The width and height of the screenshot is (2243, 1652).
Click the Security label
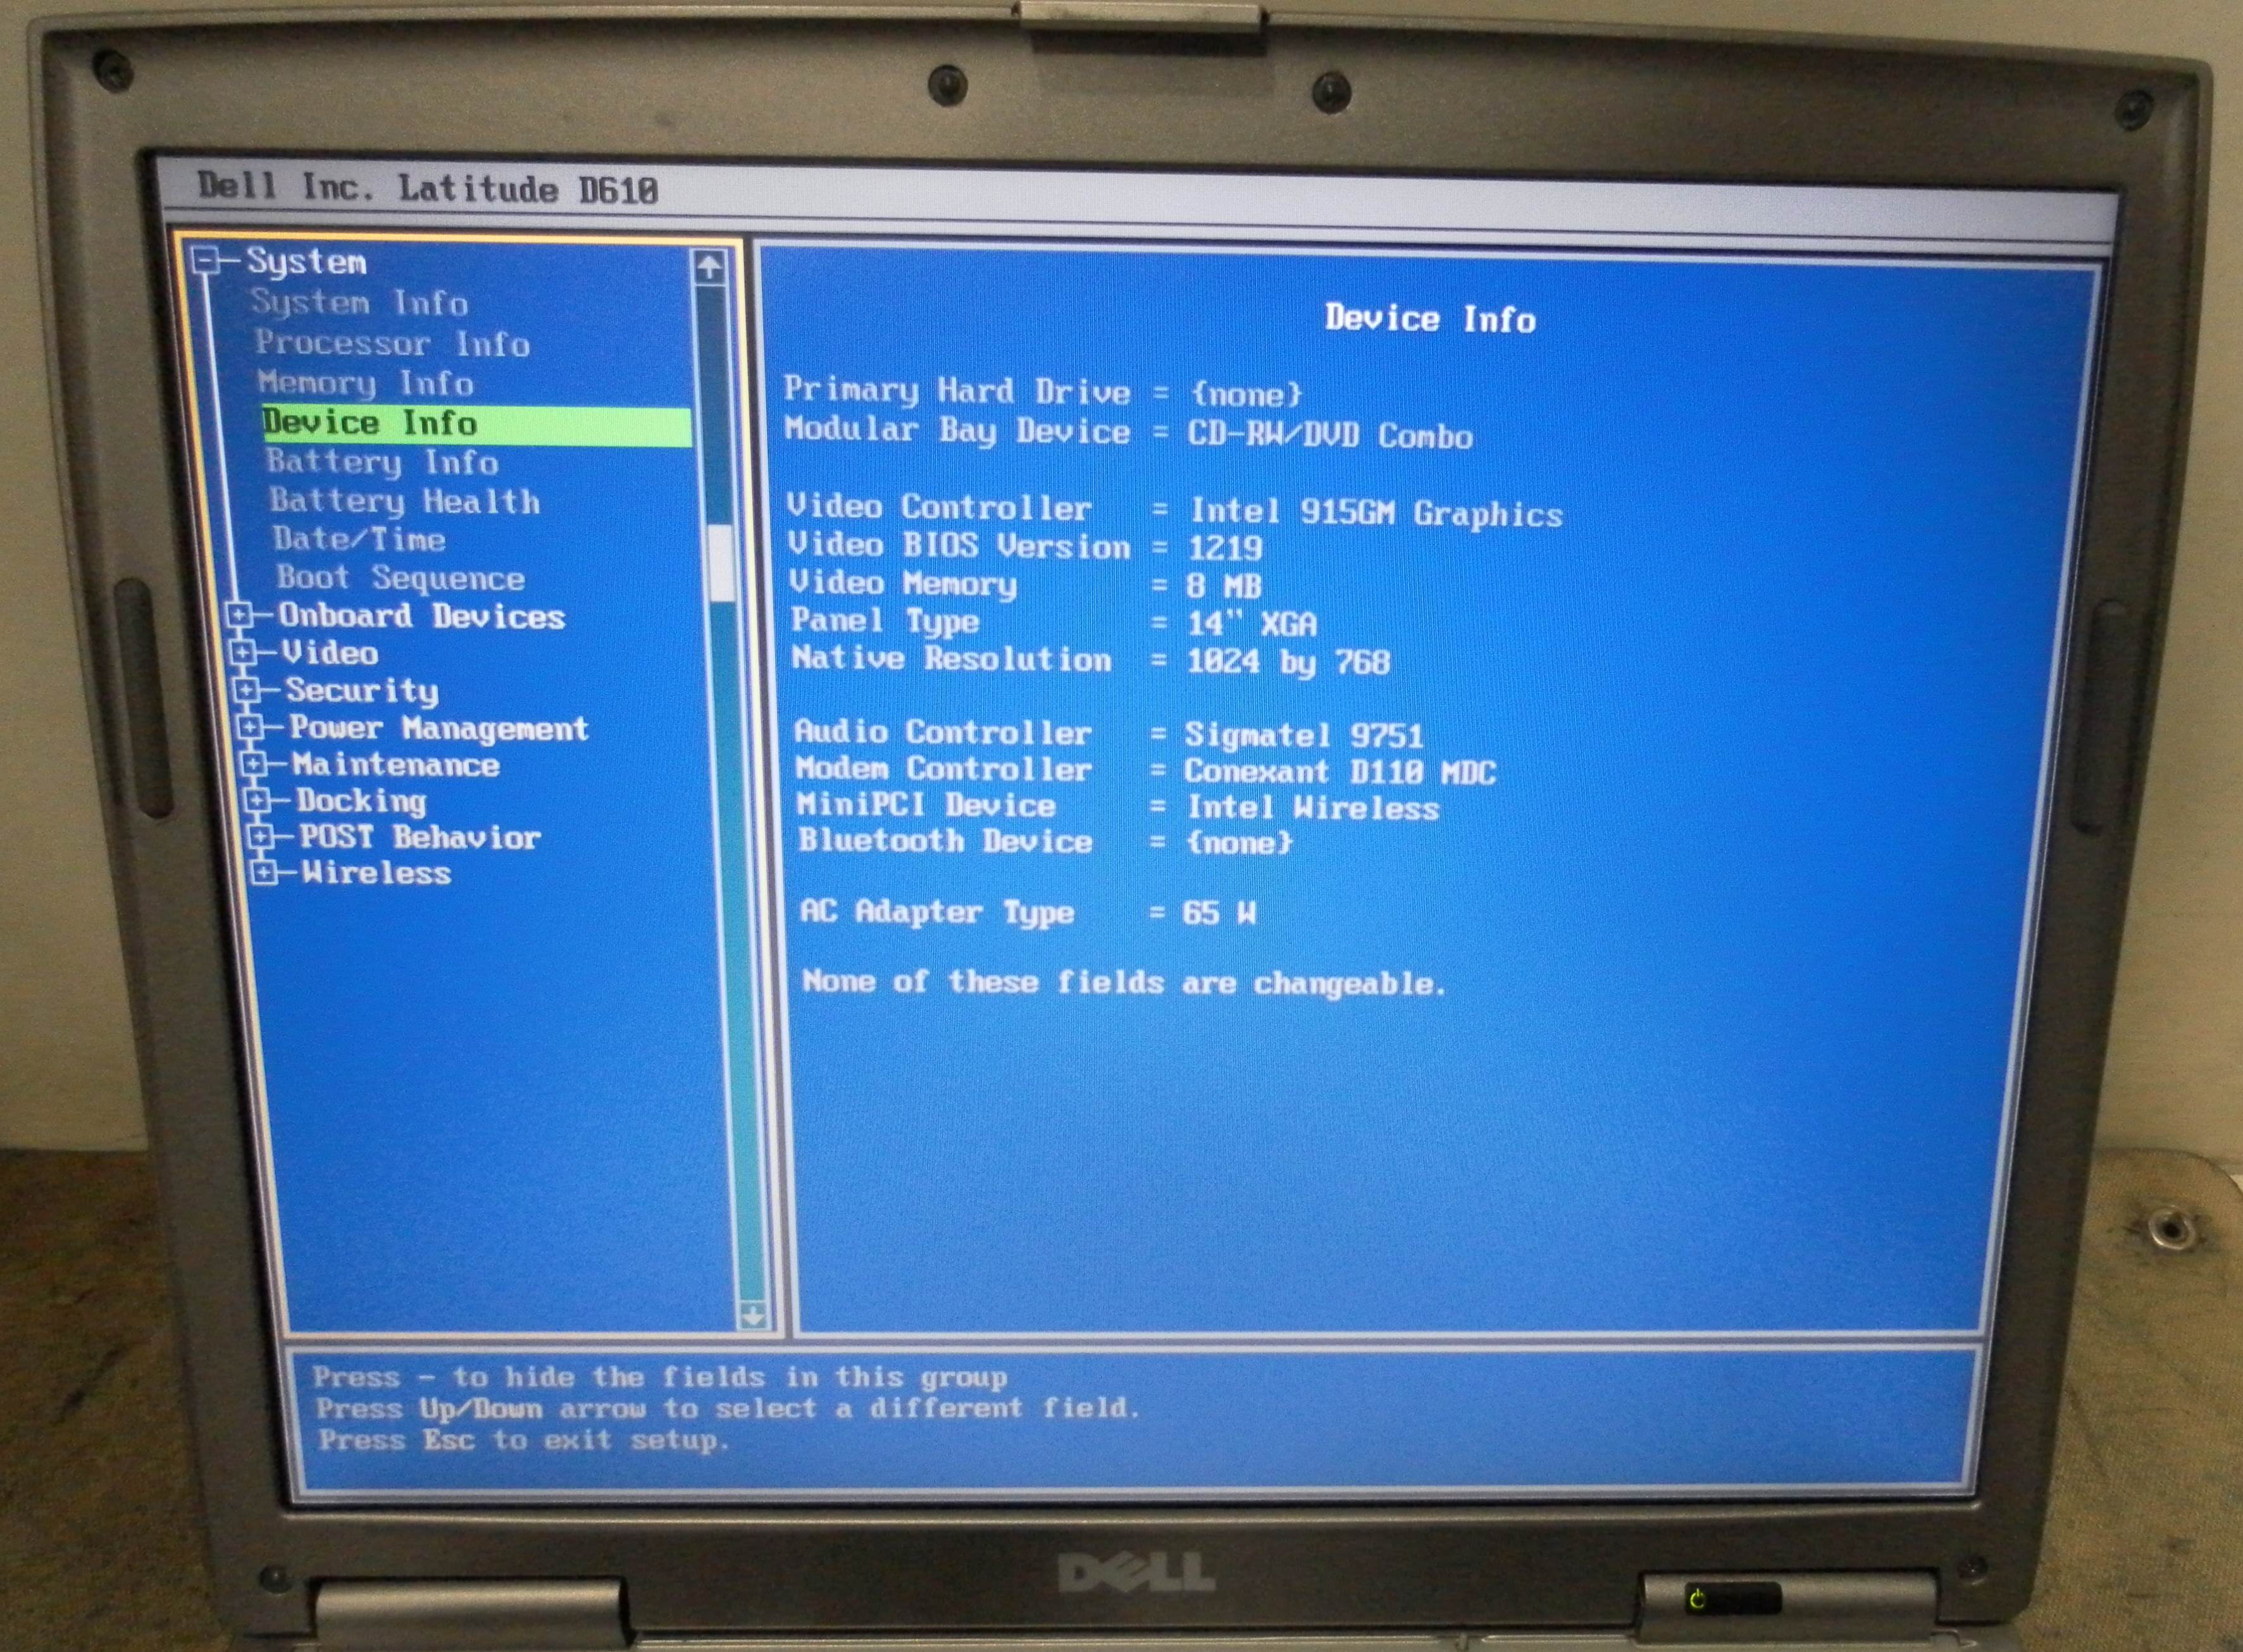(x=362, y=690)
